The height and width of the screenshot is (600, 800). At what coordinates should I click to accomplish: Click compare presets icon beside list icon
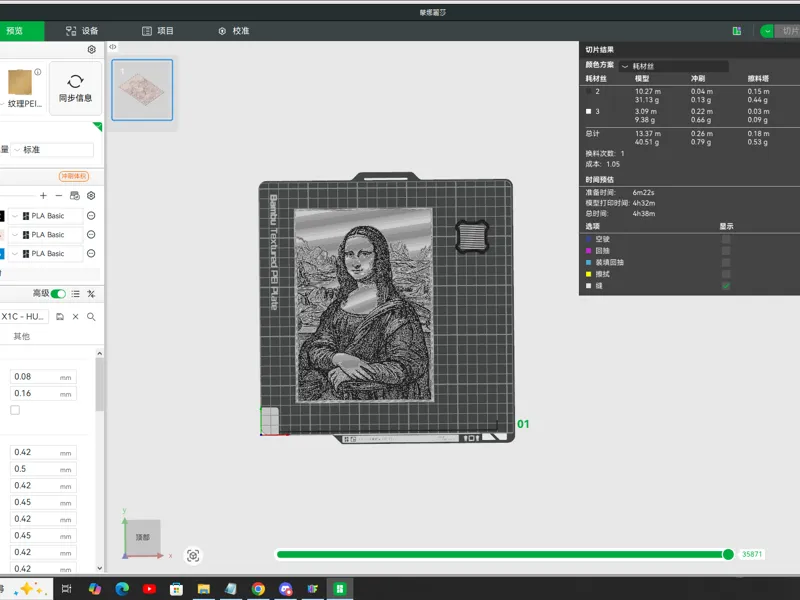pyautogui.click(x=91, y=293)
